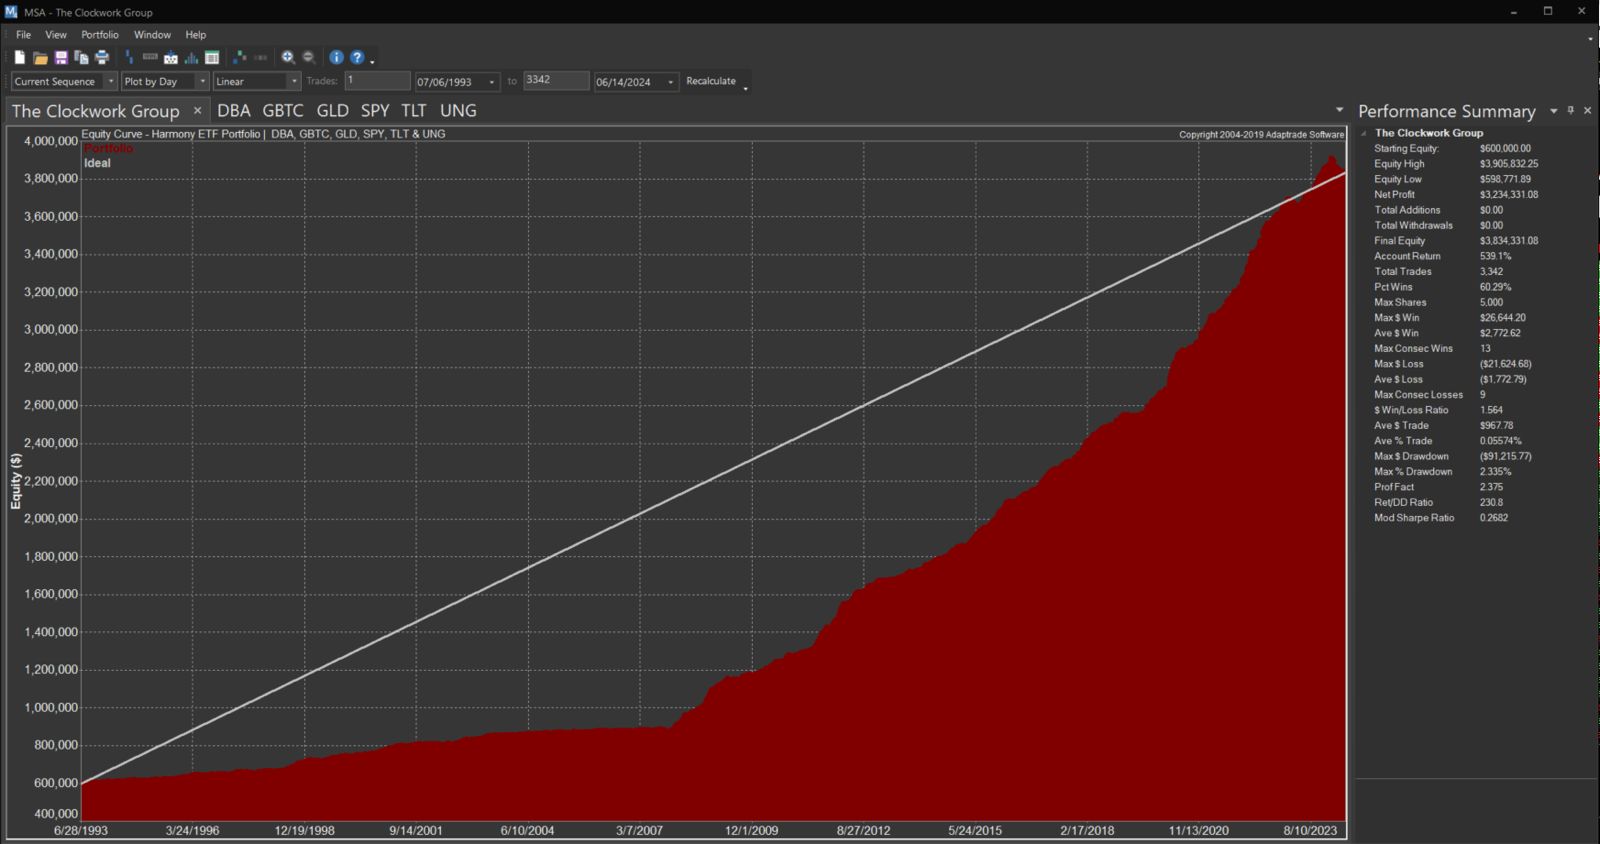Open help with the question mark icon
This screenshot has width=1600, height=844.
[357, 58]
